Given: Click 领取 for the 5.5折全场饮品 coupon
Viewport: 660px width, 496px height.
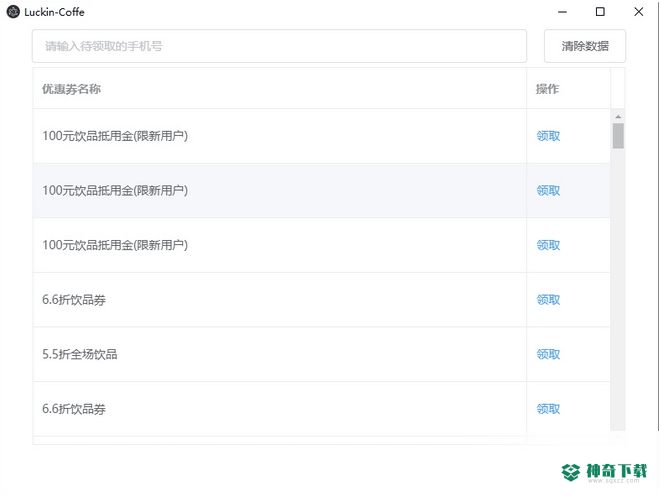Looking at the screenshot, I should click(x=548, y=354).
